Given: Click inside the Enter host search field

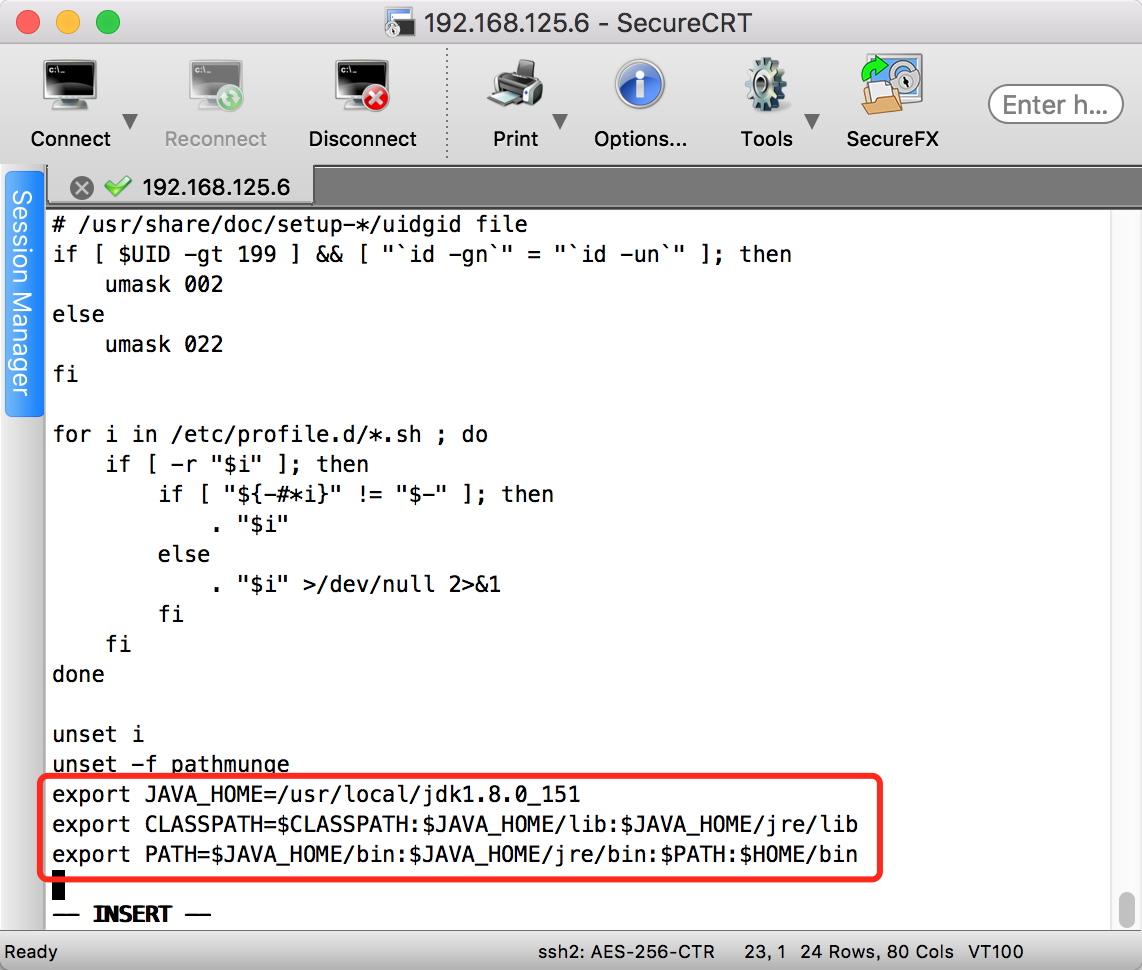Looking at the screenshot, I should tap(1055, 104).
